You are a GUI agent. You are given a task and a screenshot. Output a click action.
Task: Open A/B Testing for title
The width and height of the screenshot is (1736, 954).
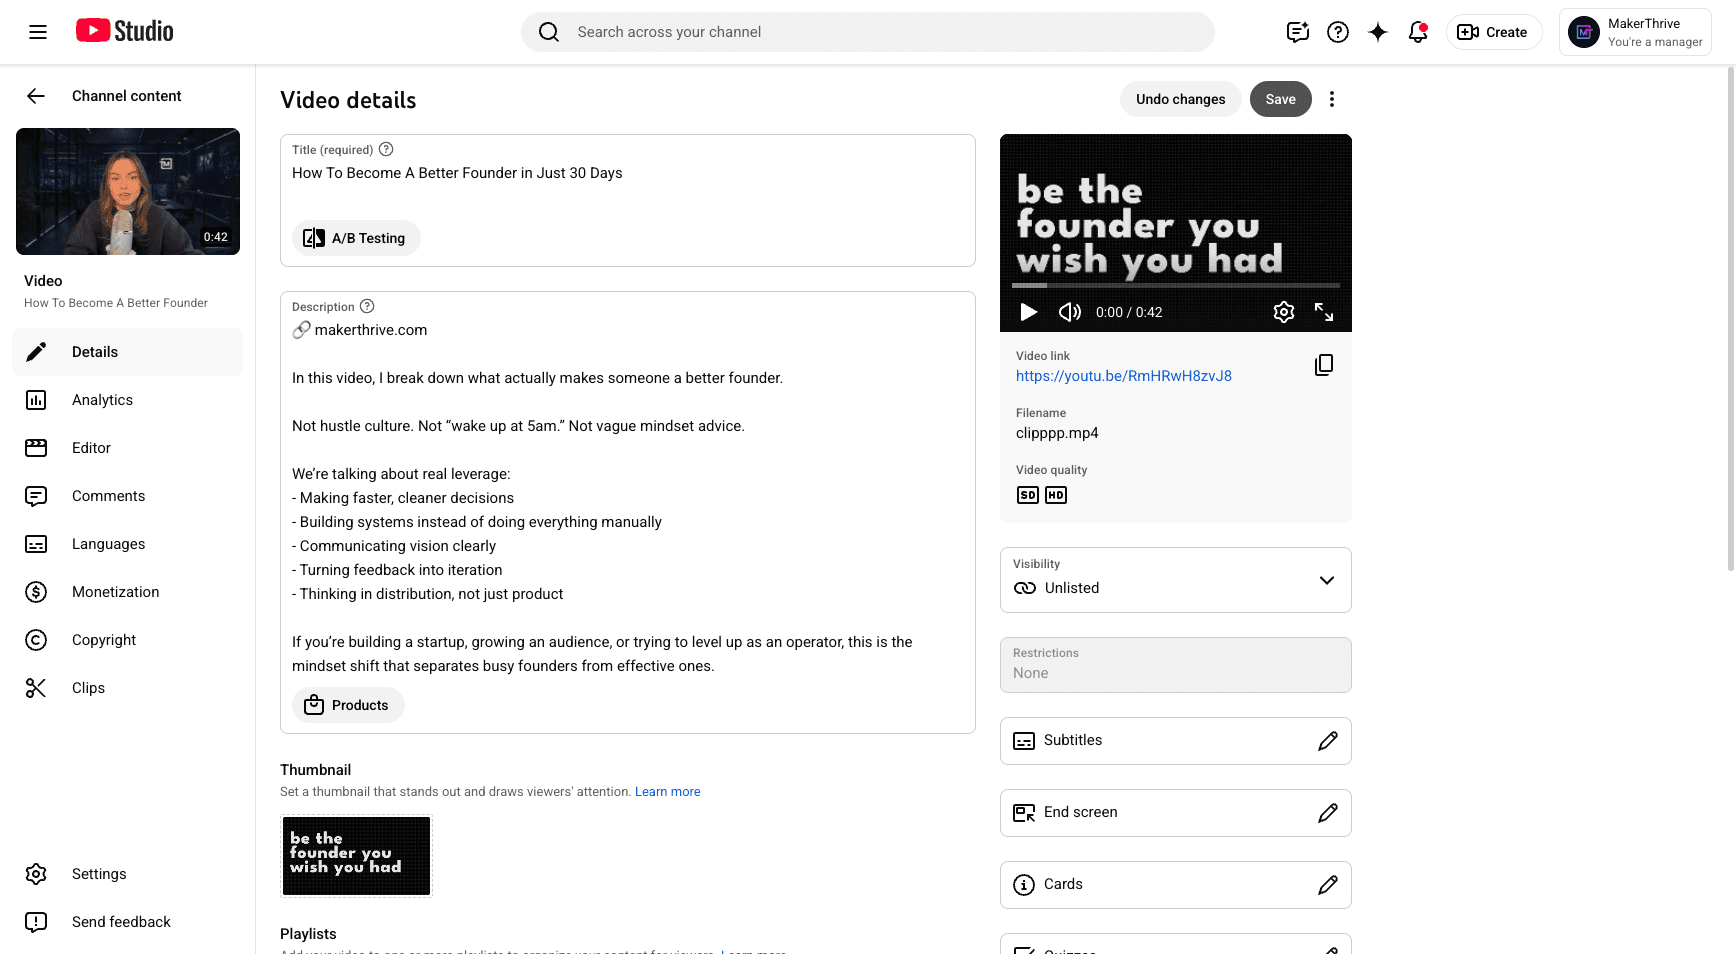[x=356, y=238]
